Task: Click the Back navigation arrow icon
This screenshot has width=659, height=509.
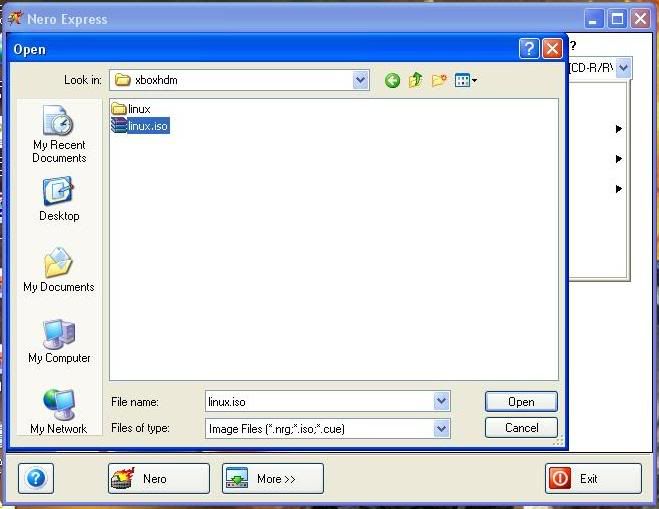Action: coord(392,81)
